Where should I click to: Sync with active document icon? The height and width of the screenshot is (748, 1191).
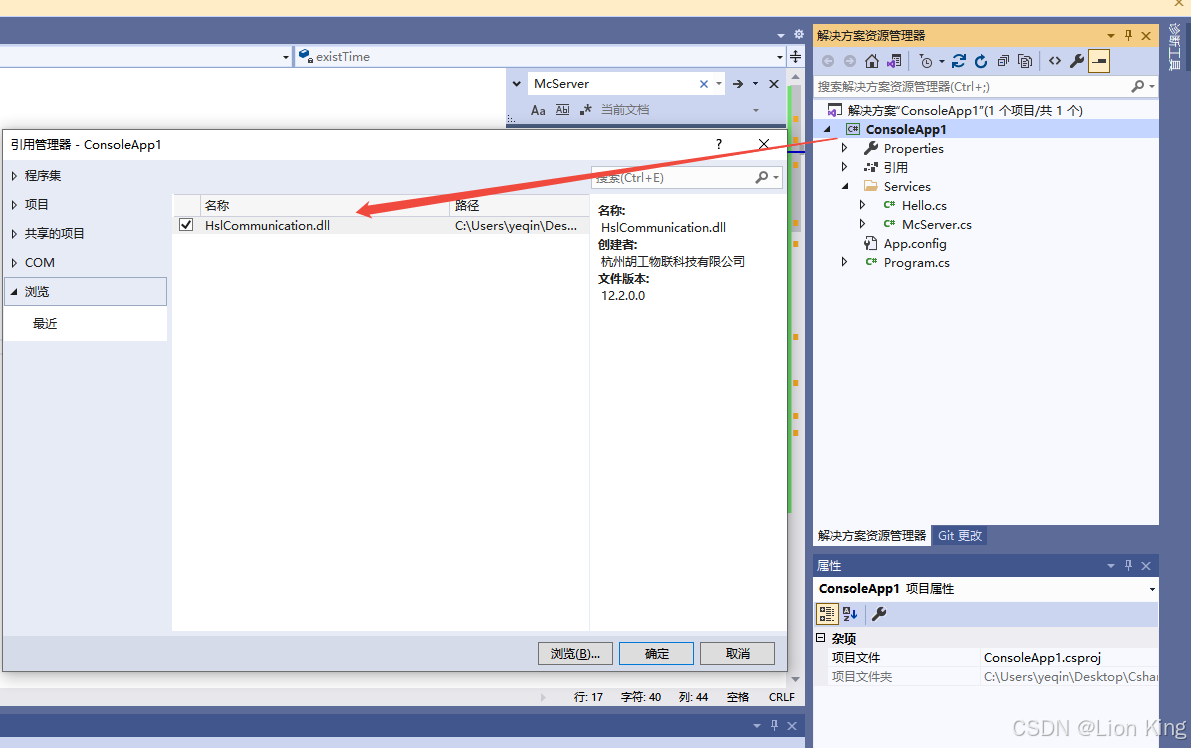[x=959, y=61]
